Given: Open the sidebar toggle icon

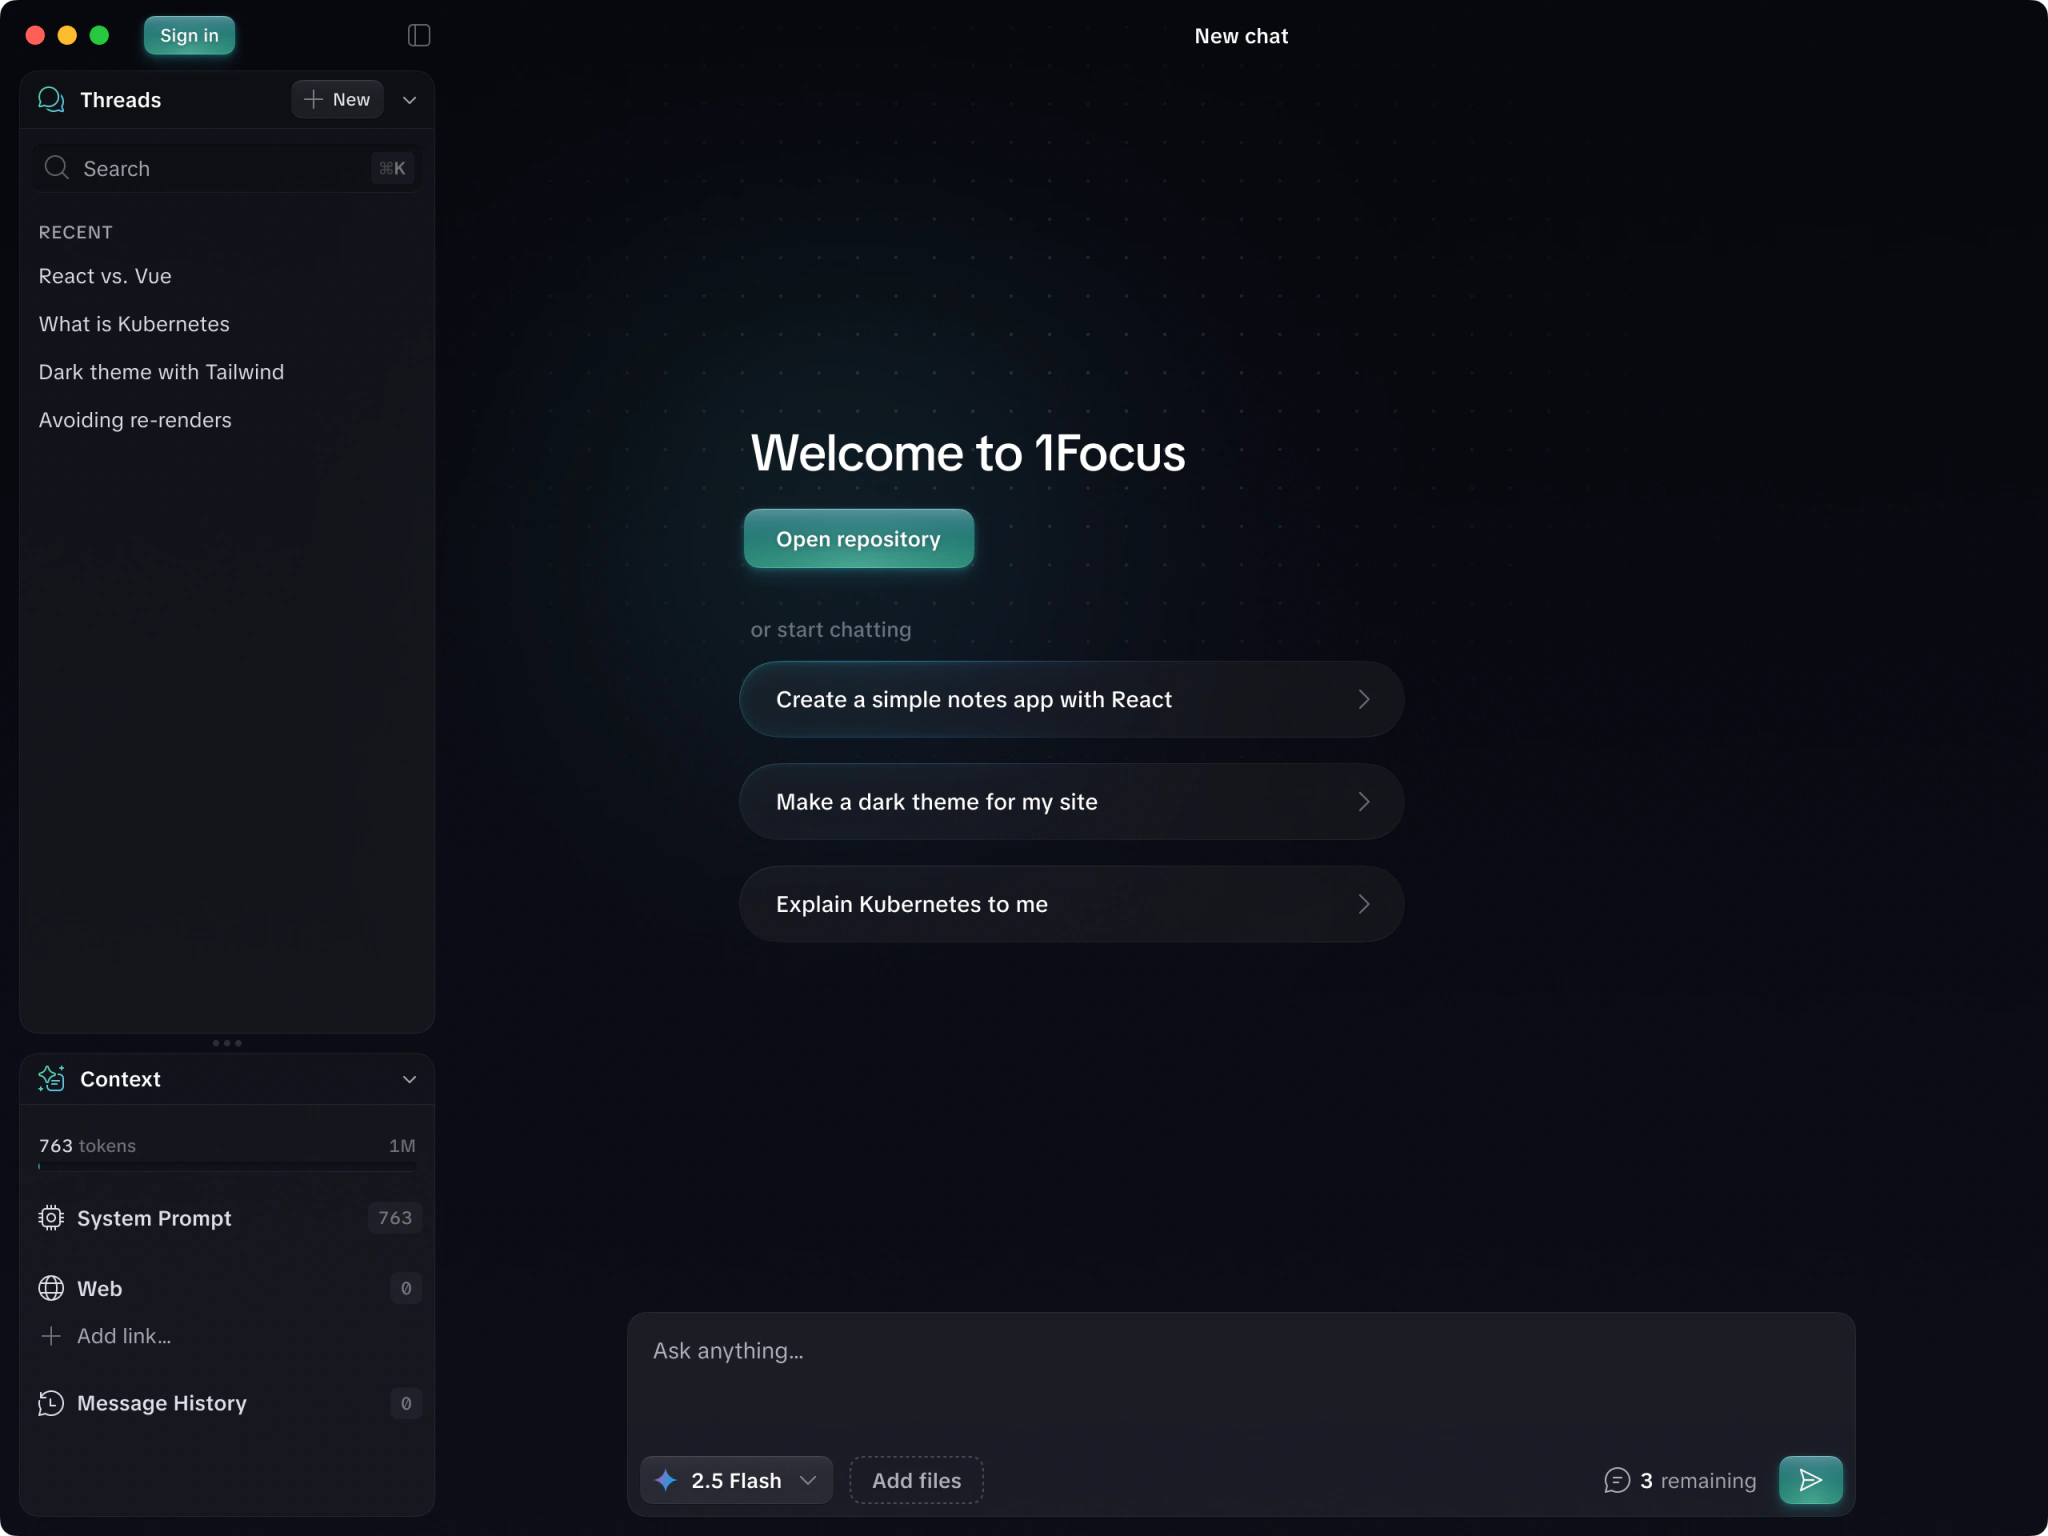Looking at the screenshot, I should (x=419, y=35).
